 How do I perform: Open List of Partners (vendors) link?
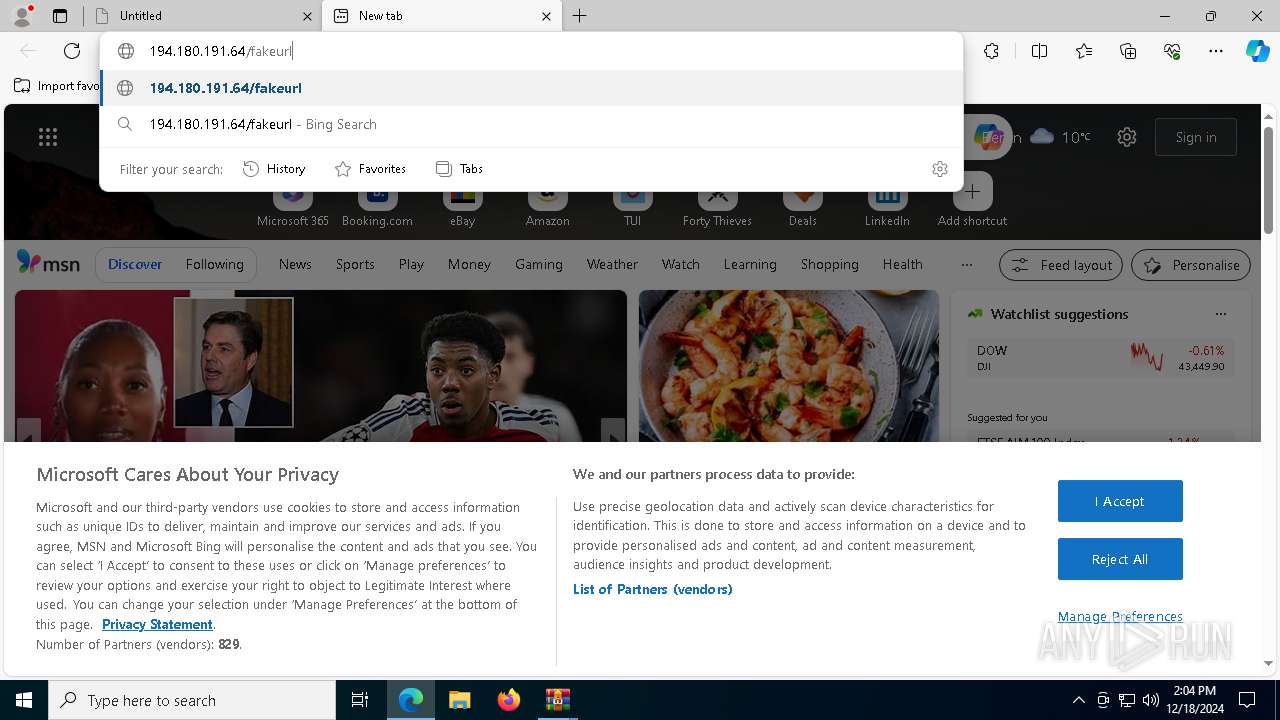click(x=653, y=589)
